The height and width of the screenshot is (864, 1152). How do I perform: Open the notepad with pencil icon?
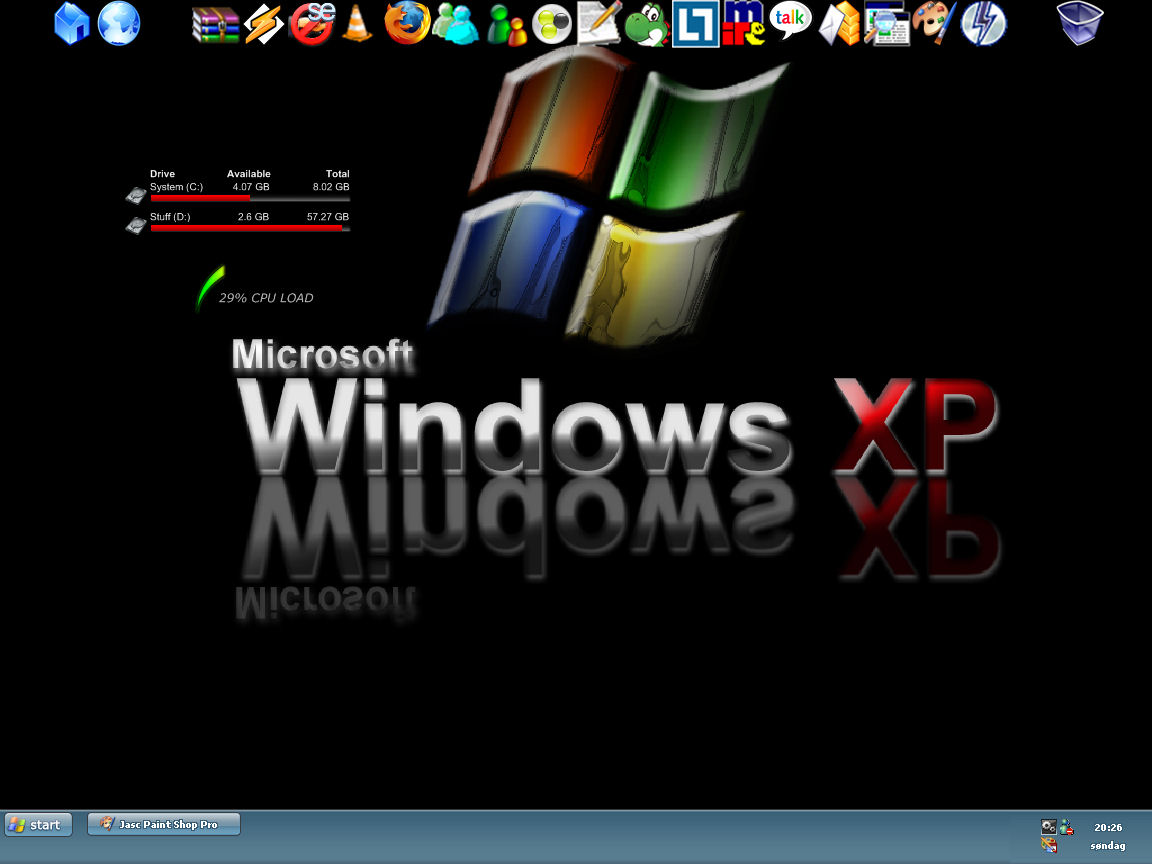click(599, 23)
